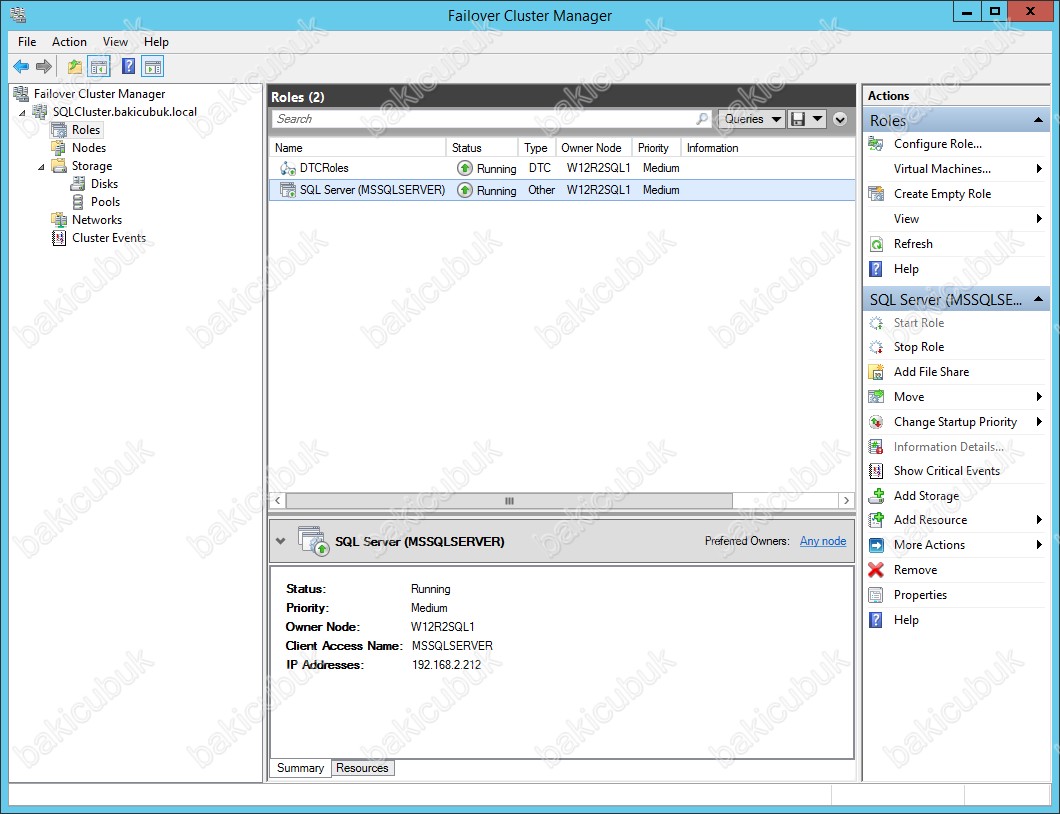Screen dimensions: 1060x814
Task: Click Add File Share action
Action: tap(931, 372)
